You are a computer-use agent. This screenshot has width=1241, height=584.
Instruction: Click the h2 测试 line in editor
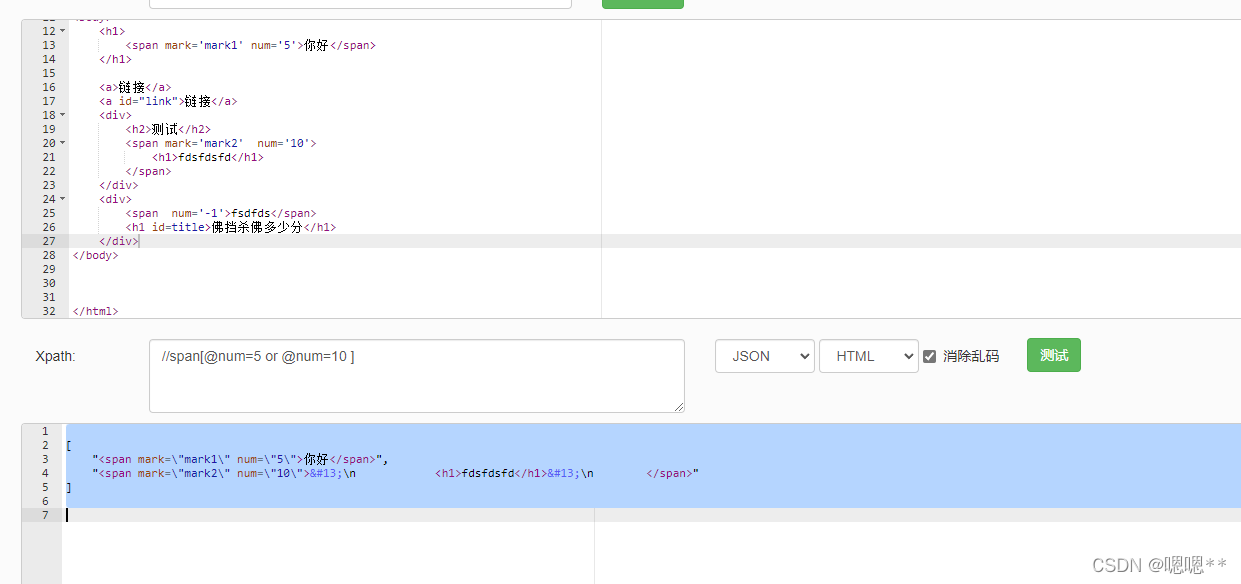(x=168, y=129)
